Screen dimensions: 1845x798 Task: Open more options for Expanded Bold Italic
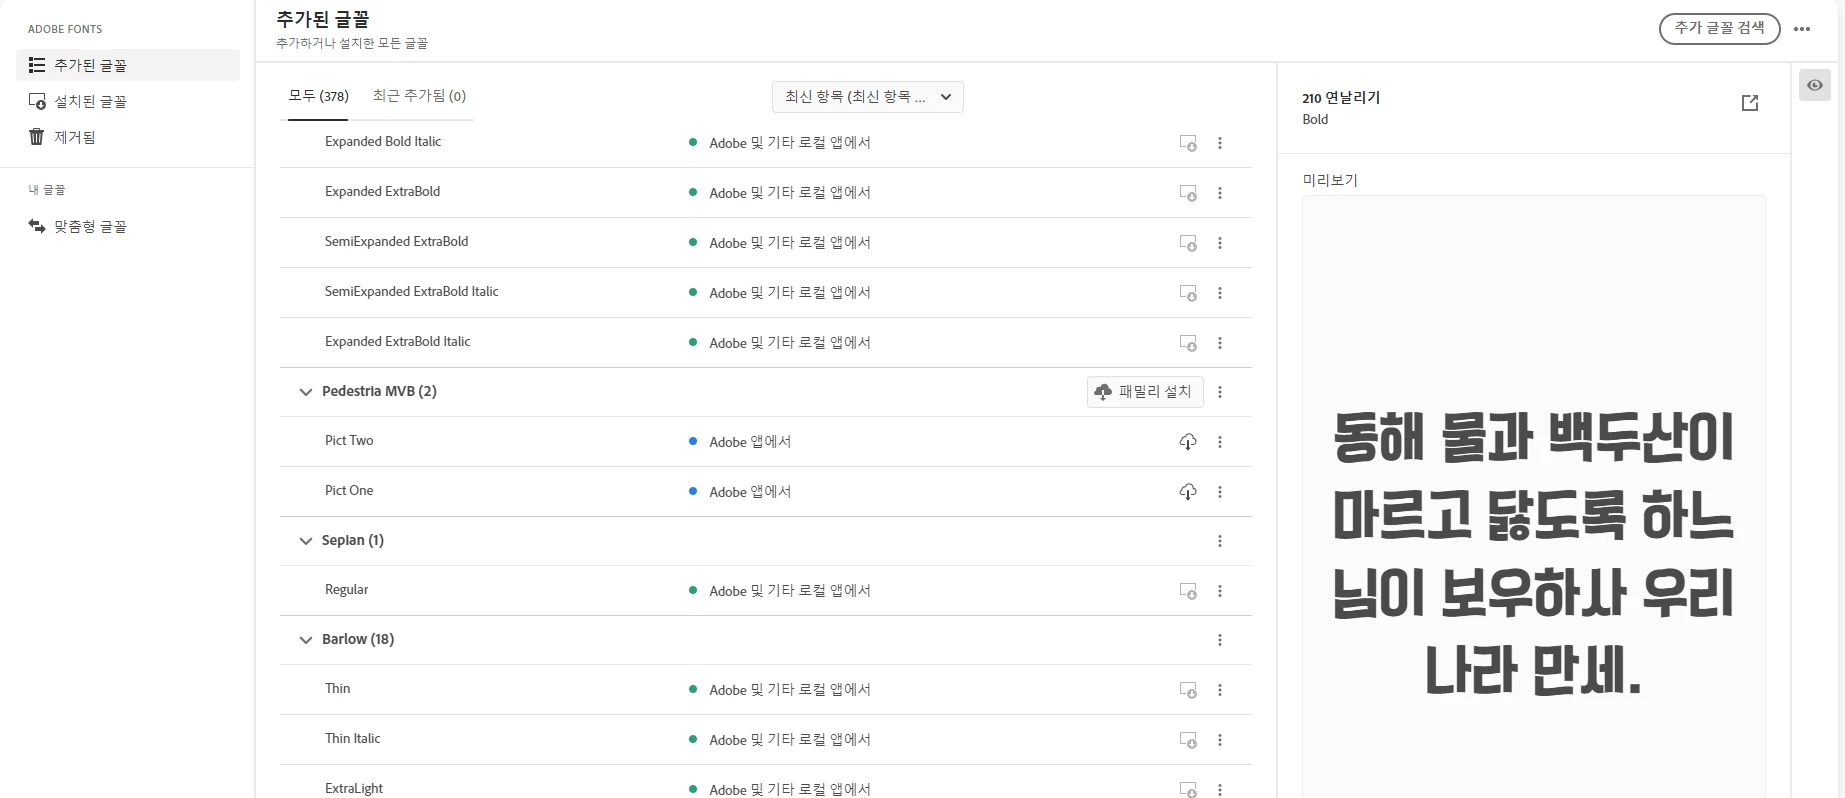(x=1220, y=143)
